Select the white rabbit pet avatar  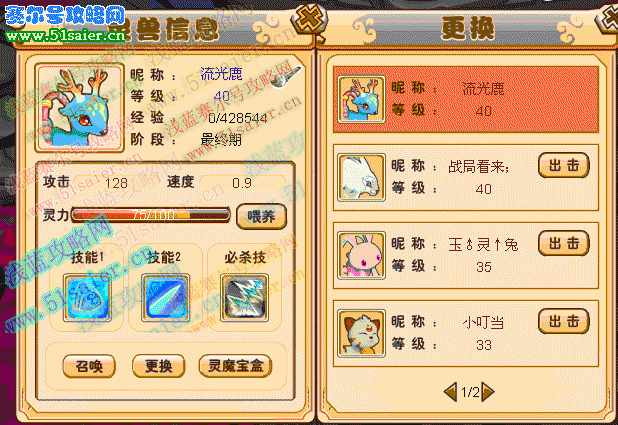pyautogui.click(x=361, y=177)
